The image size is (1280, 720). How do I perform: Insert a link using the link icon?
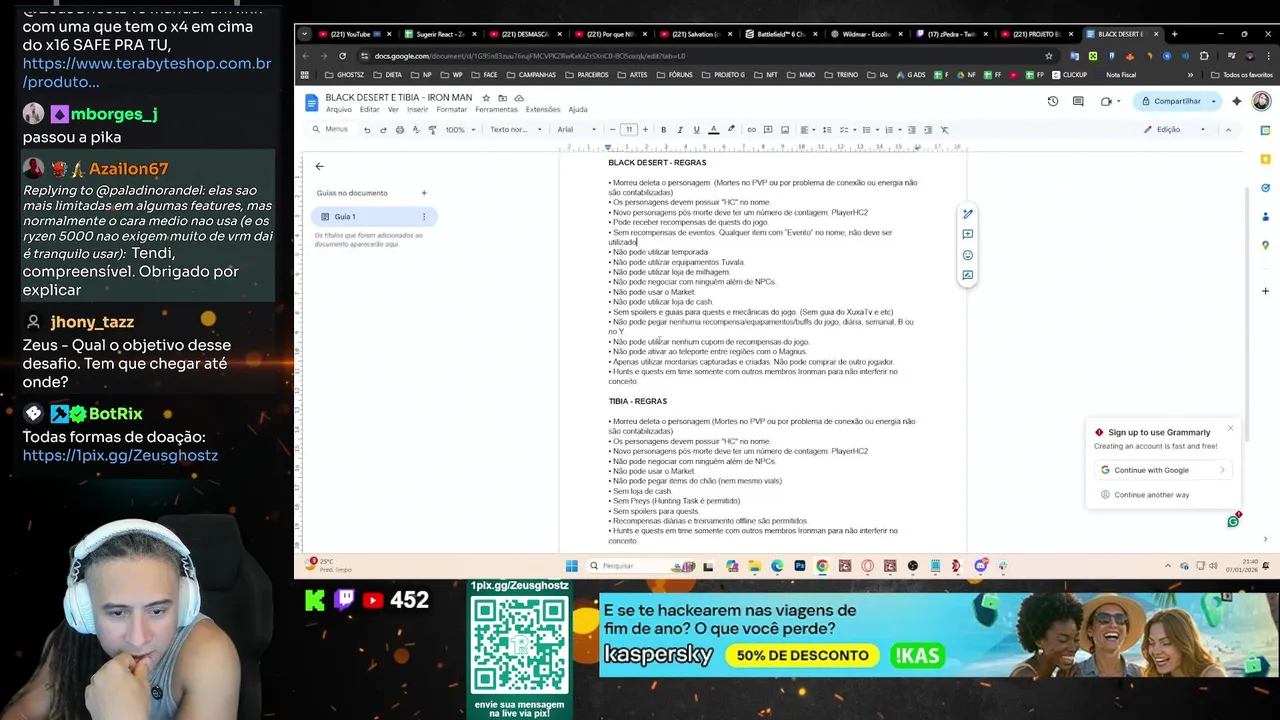[752, 130]
